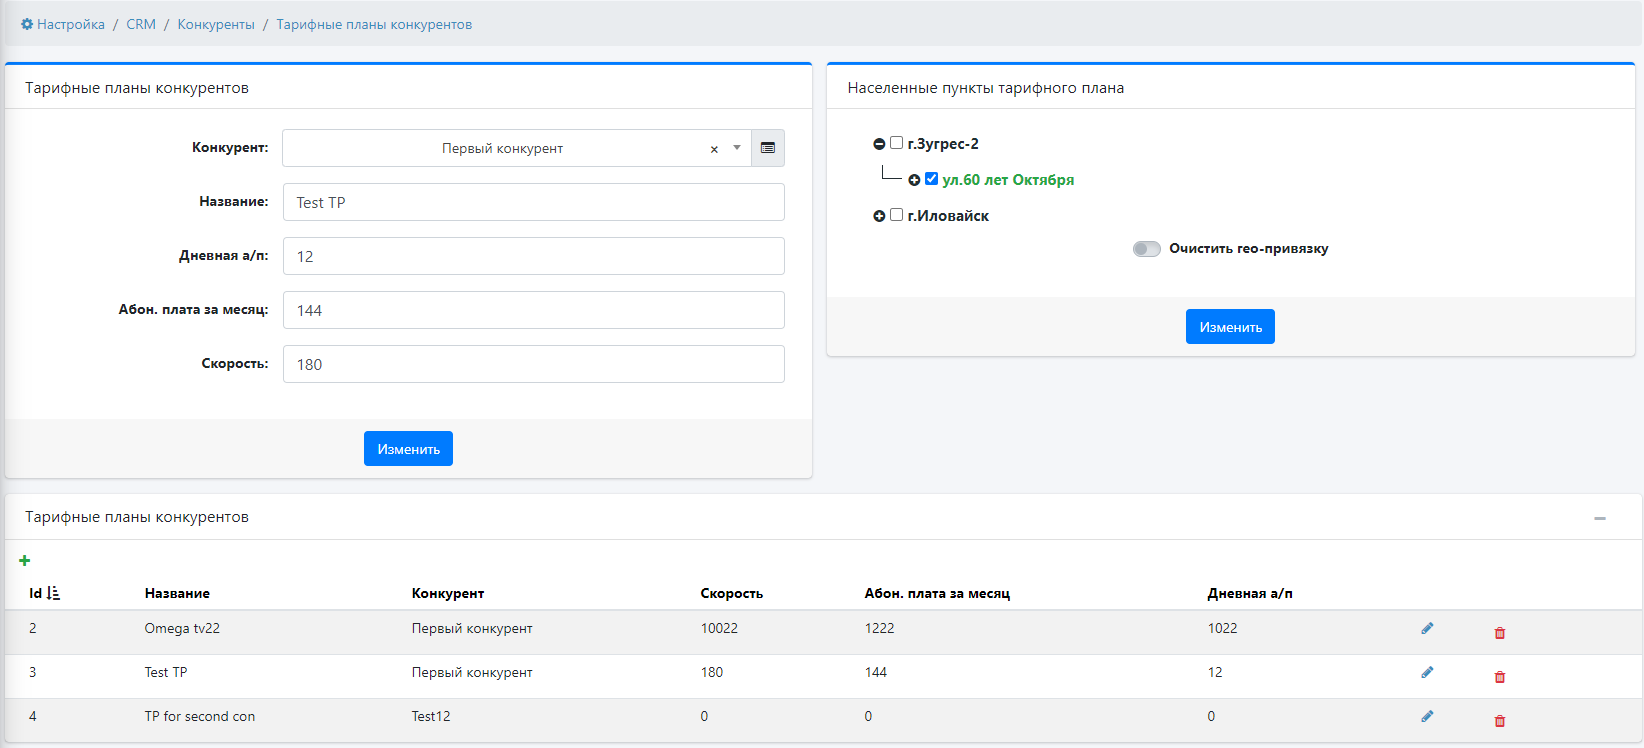Delete the TP for second con row
This screenshot has height=748, width=1644.
(x=1499, y=721)
